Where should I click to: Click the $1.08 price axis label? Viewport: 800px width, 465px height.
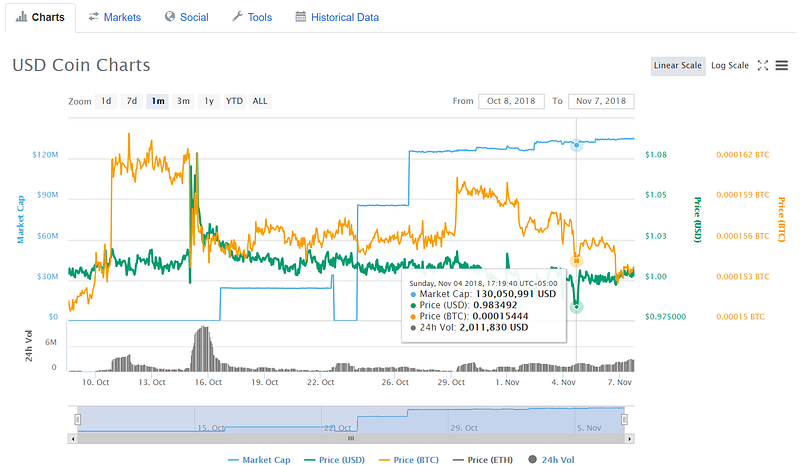(x=656, y=155)
